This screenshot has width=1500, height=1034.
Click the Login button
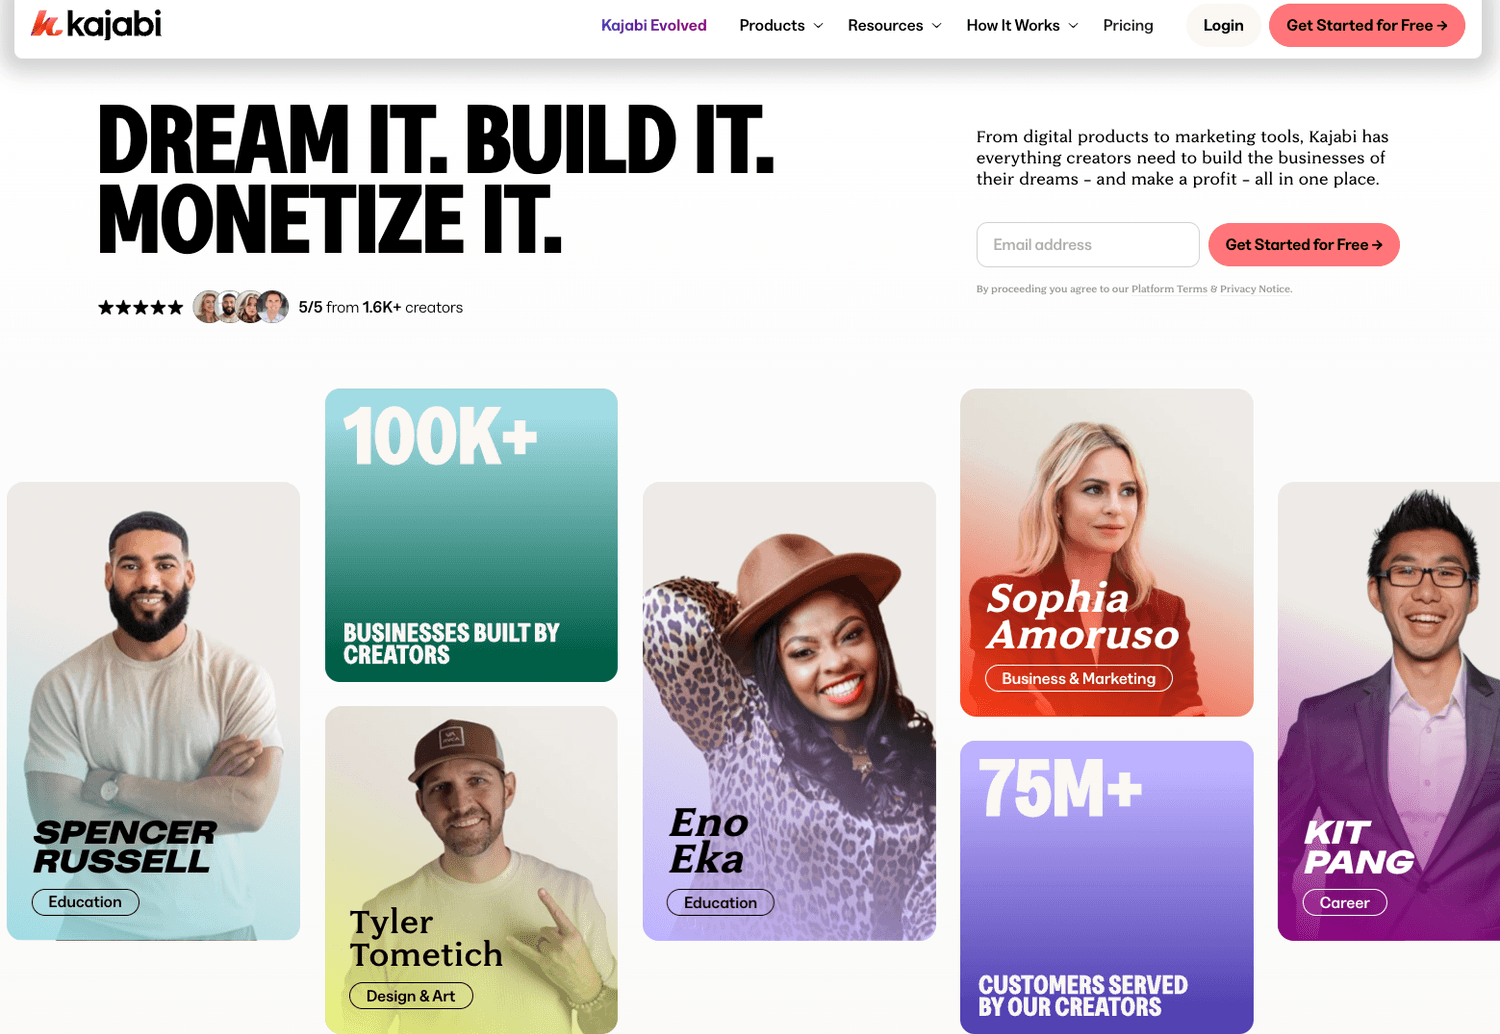pos(1223,25)
